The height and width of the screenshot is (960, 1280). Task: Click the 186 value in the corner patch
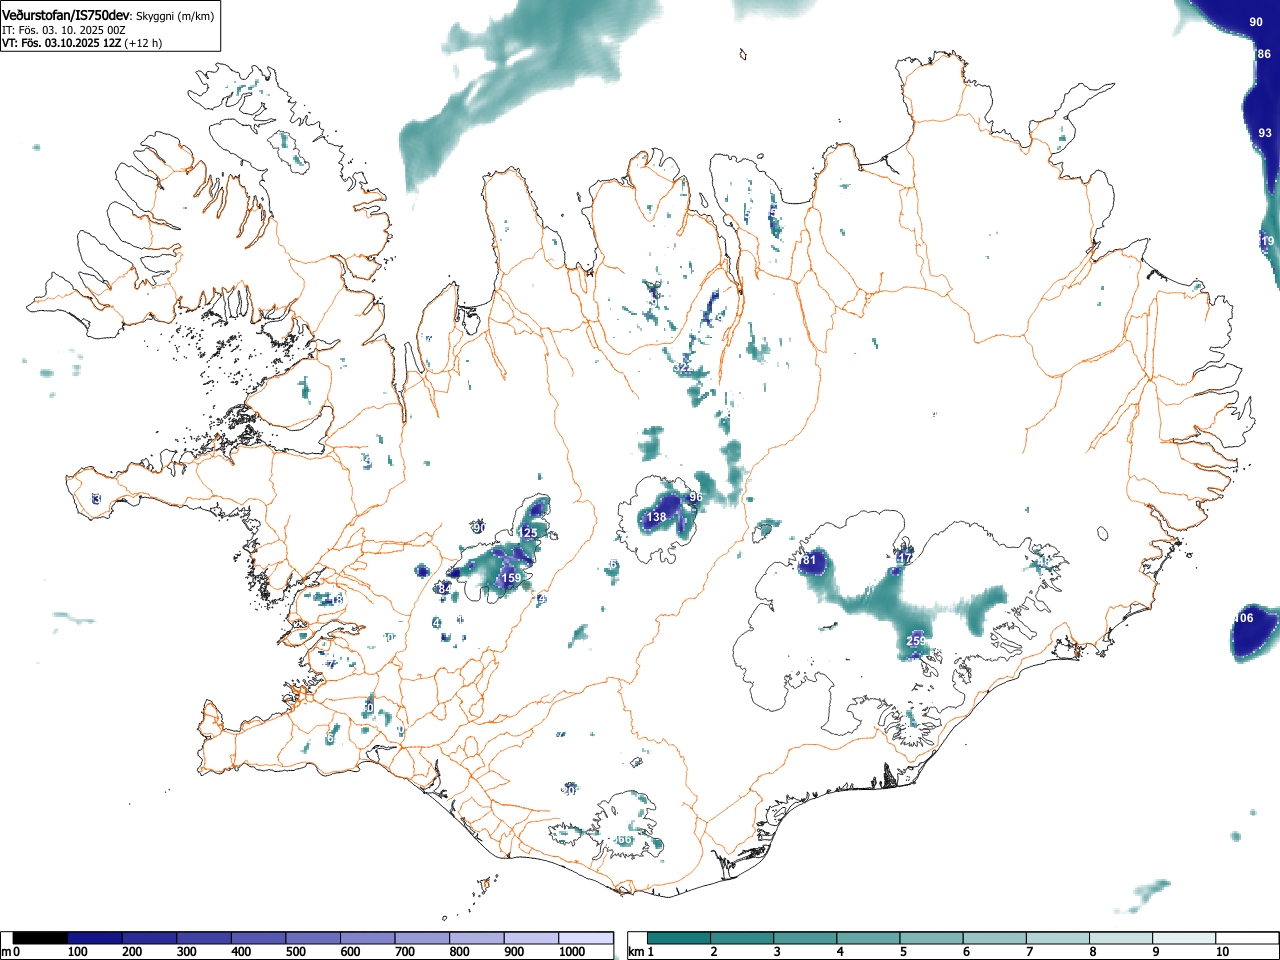click(1261, 54)
